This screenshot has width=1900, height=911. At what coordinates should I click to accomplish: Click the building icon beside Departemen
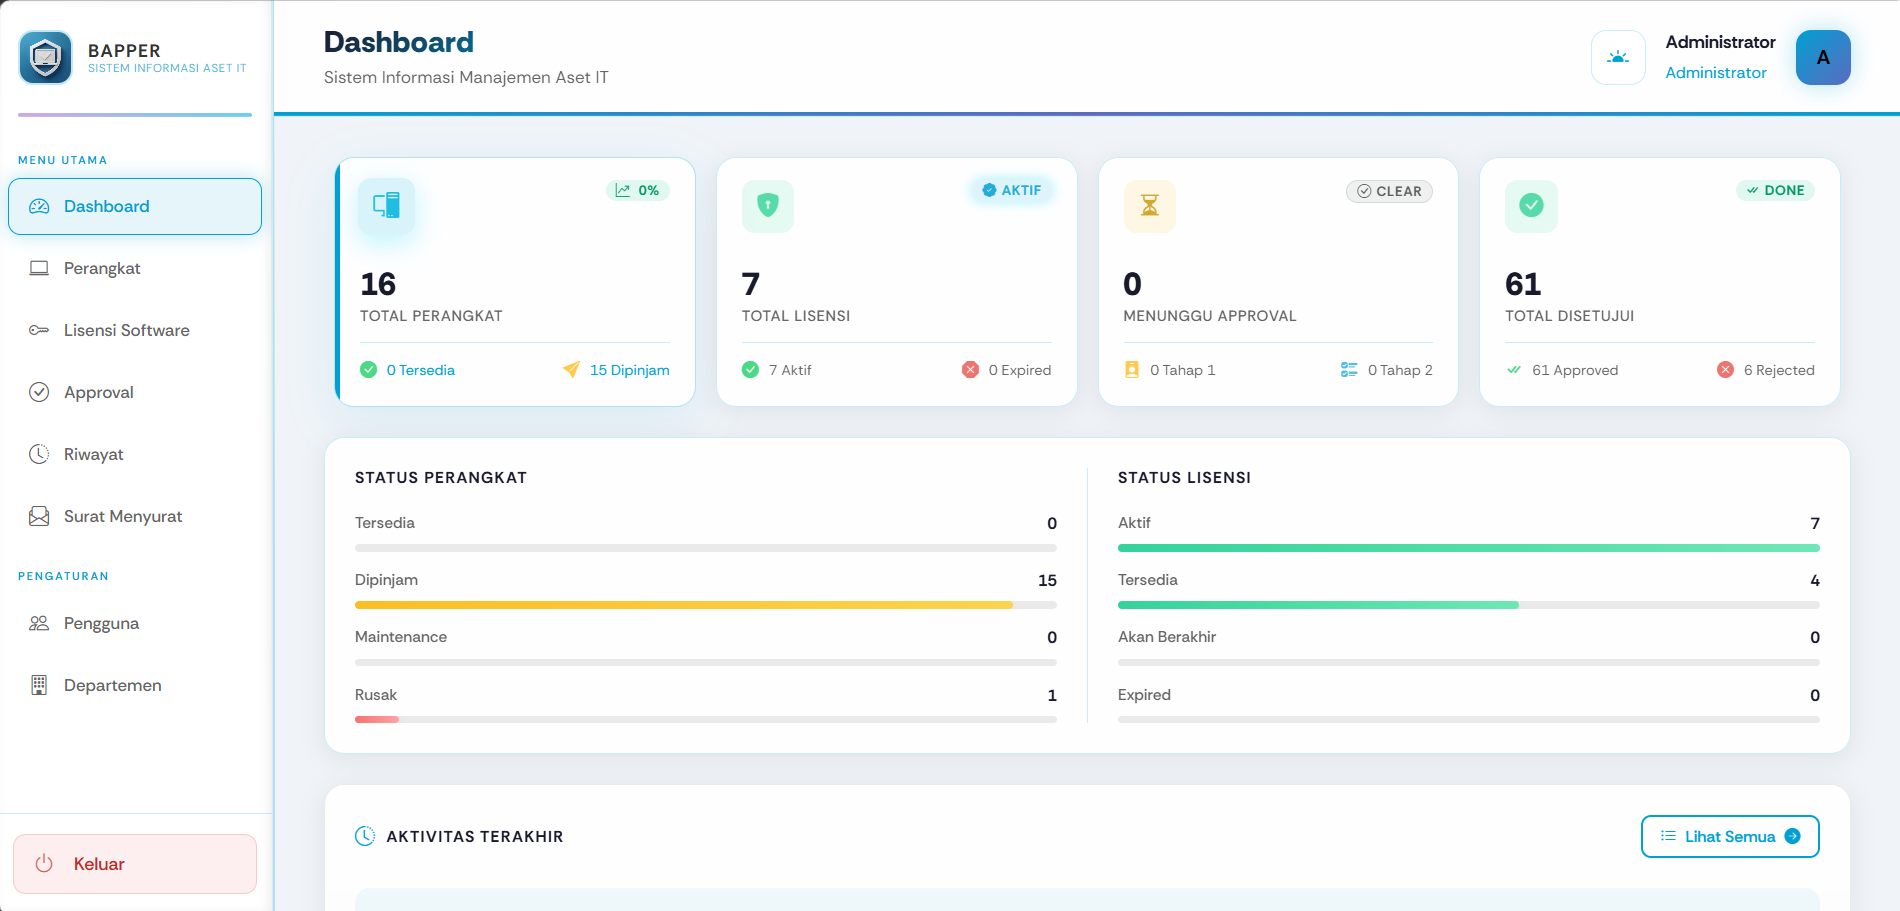pyautogui.click(x=39, y=685)
